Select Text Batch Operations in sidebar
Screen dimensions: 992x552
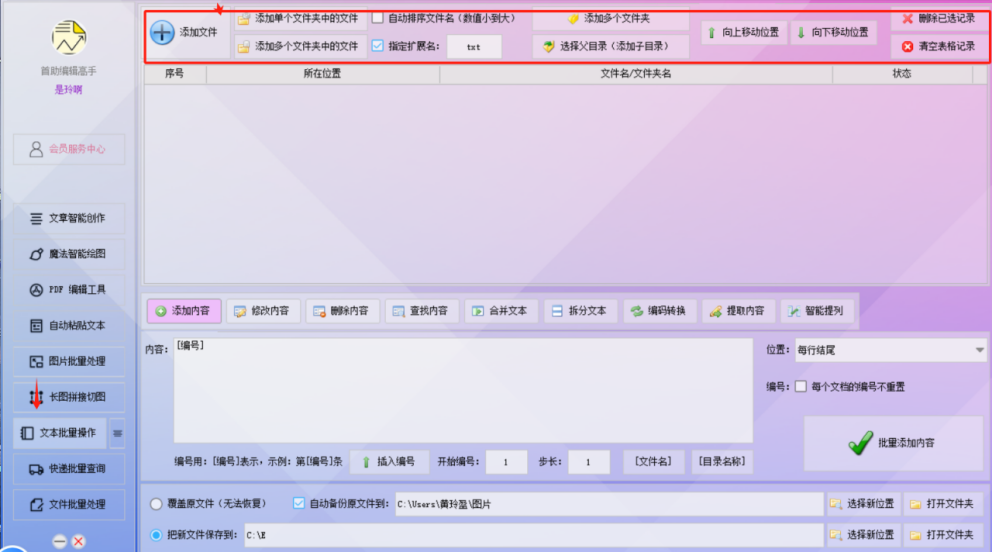(x=60, y=433)
